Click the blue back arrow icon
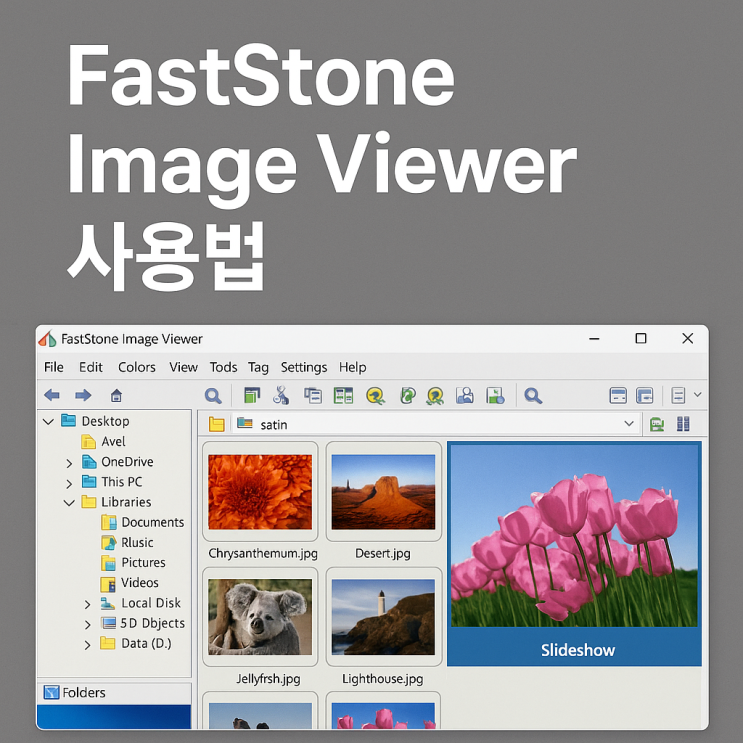Image resolution: width=743 pixels, height=743 pixels. tap(52, 395)
